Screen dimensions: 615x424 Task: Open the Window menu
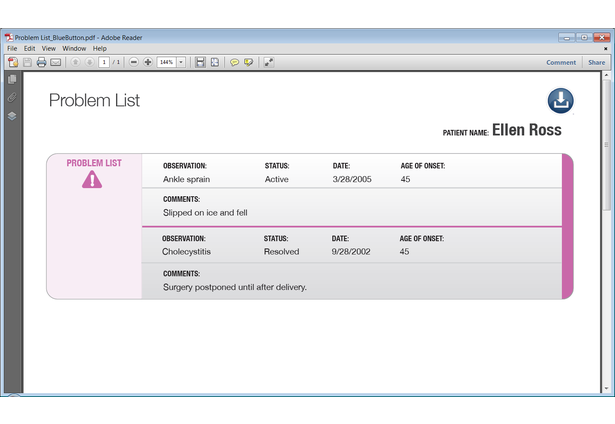[x=74, y=48]
